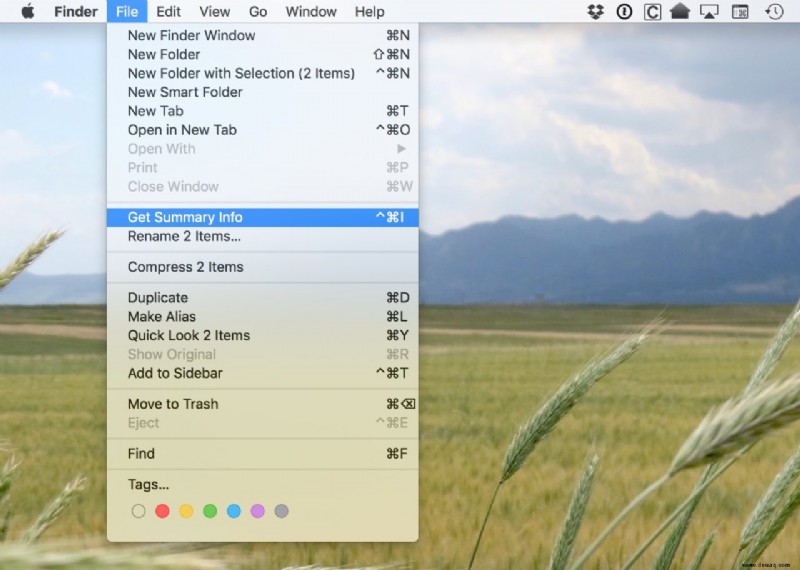Open the Apple menu

tap(28, 11)
